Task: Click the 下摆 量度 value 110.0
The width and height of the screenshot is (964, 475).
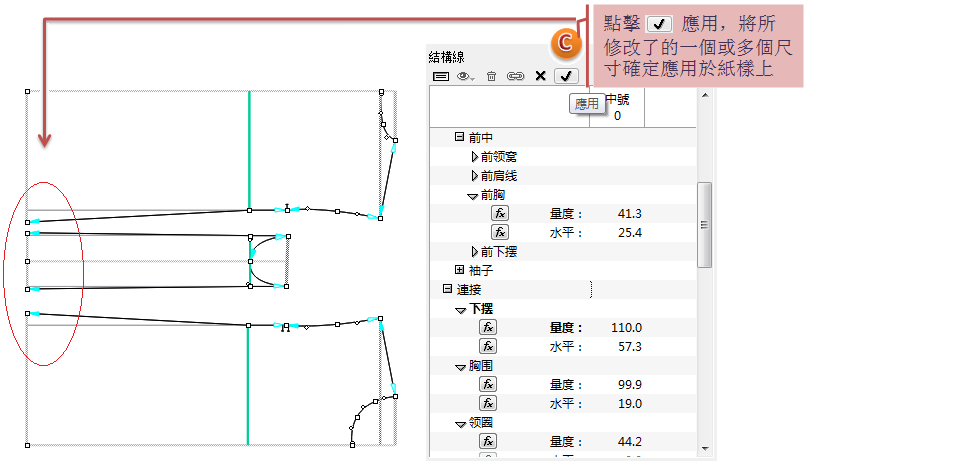Action: [x=626, y=328]
